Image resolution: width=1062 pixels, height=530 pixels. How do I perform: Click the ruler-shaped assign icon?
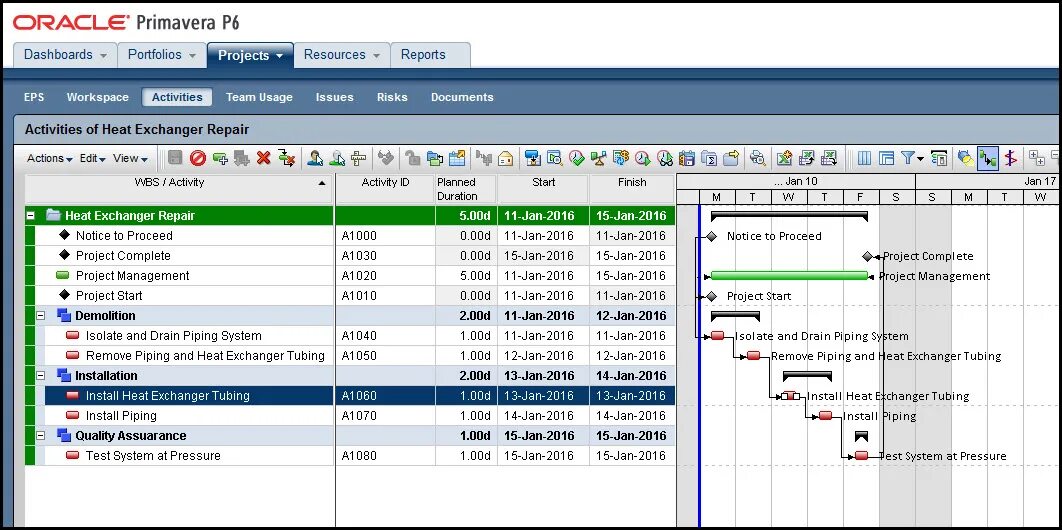(359, 158)
